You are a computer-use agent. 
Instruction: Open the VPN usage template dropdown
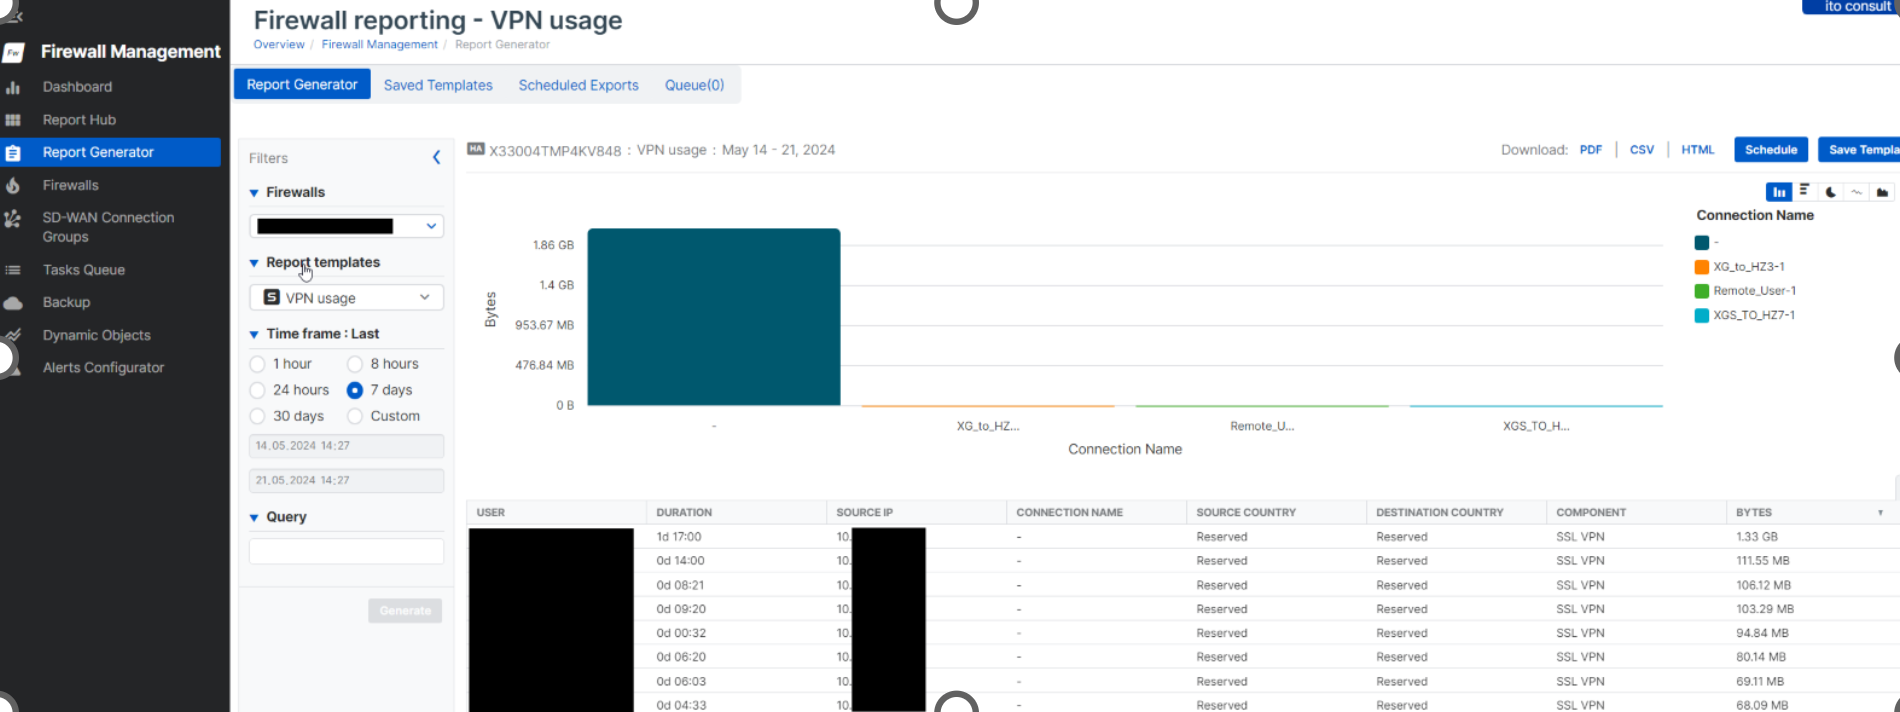point(346,298)
